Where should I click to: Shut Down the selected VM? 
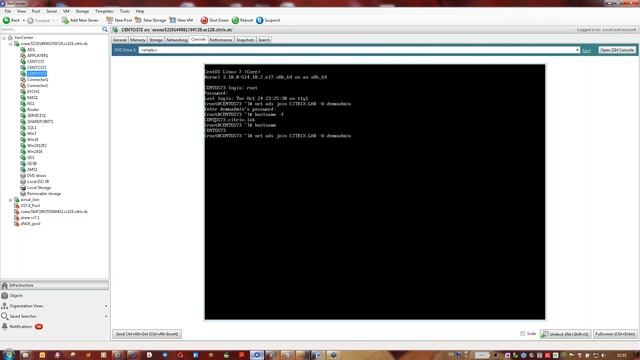pyautogui.click(x=215, y=20)
